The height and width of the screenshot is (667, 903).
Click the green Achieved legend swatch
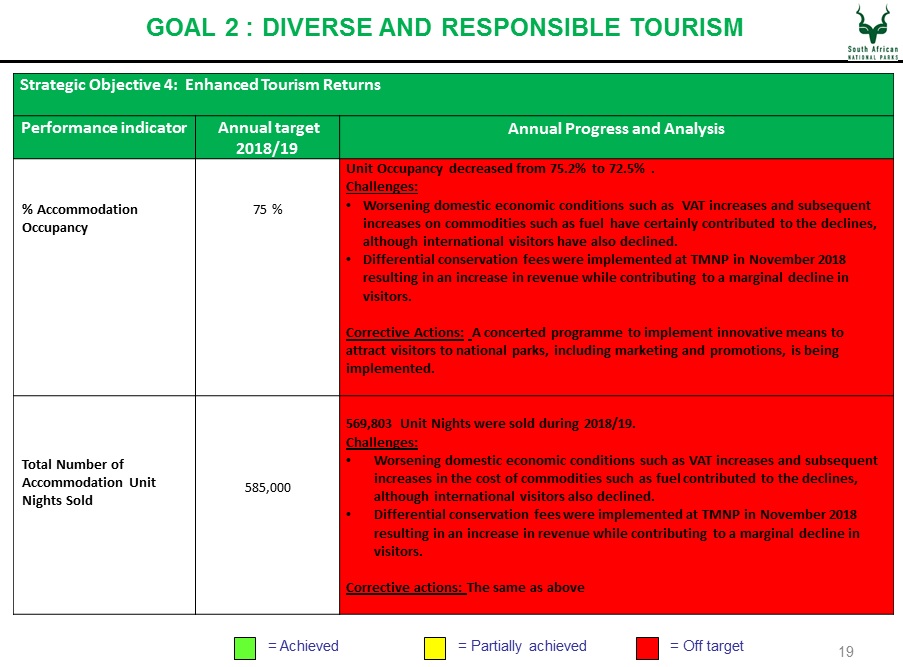point(245,648)
